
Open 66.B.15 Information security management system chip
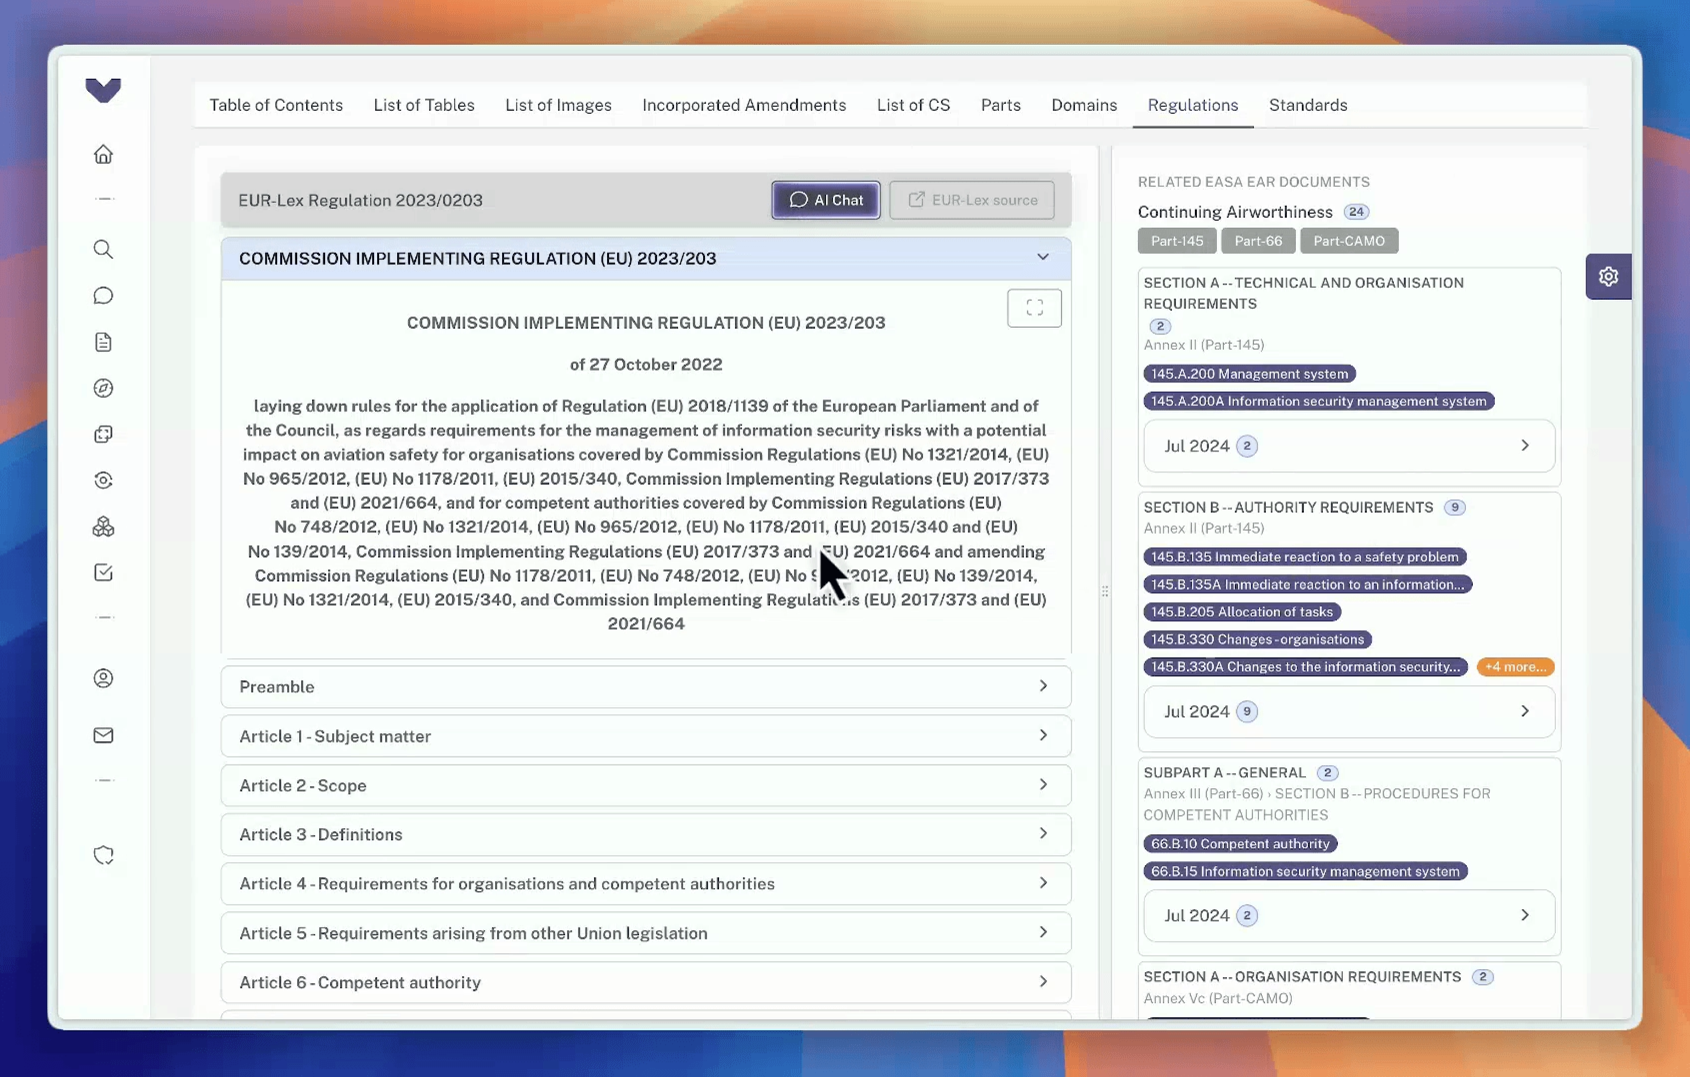[1306, 872]
